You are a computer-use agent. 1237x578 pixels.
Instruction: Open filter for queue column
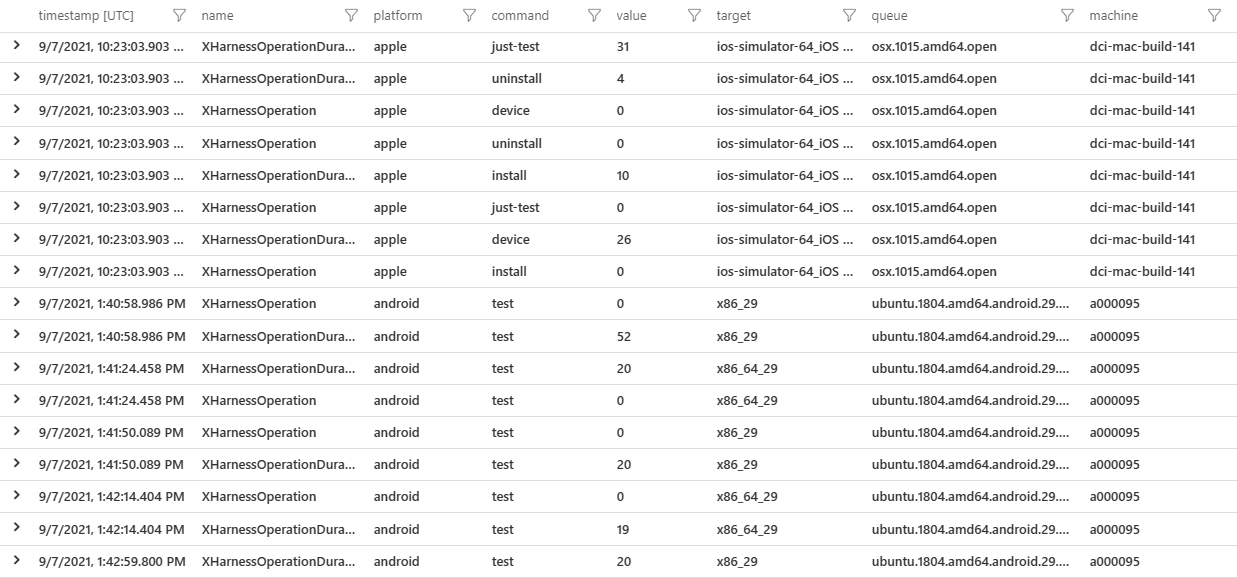(1067, 16)
